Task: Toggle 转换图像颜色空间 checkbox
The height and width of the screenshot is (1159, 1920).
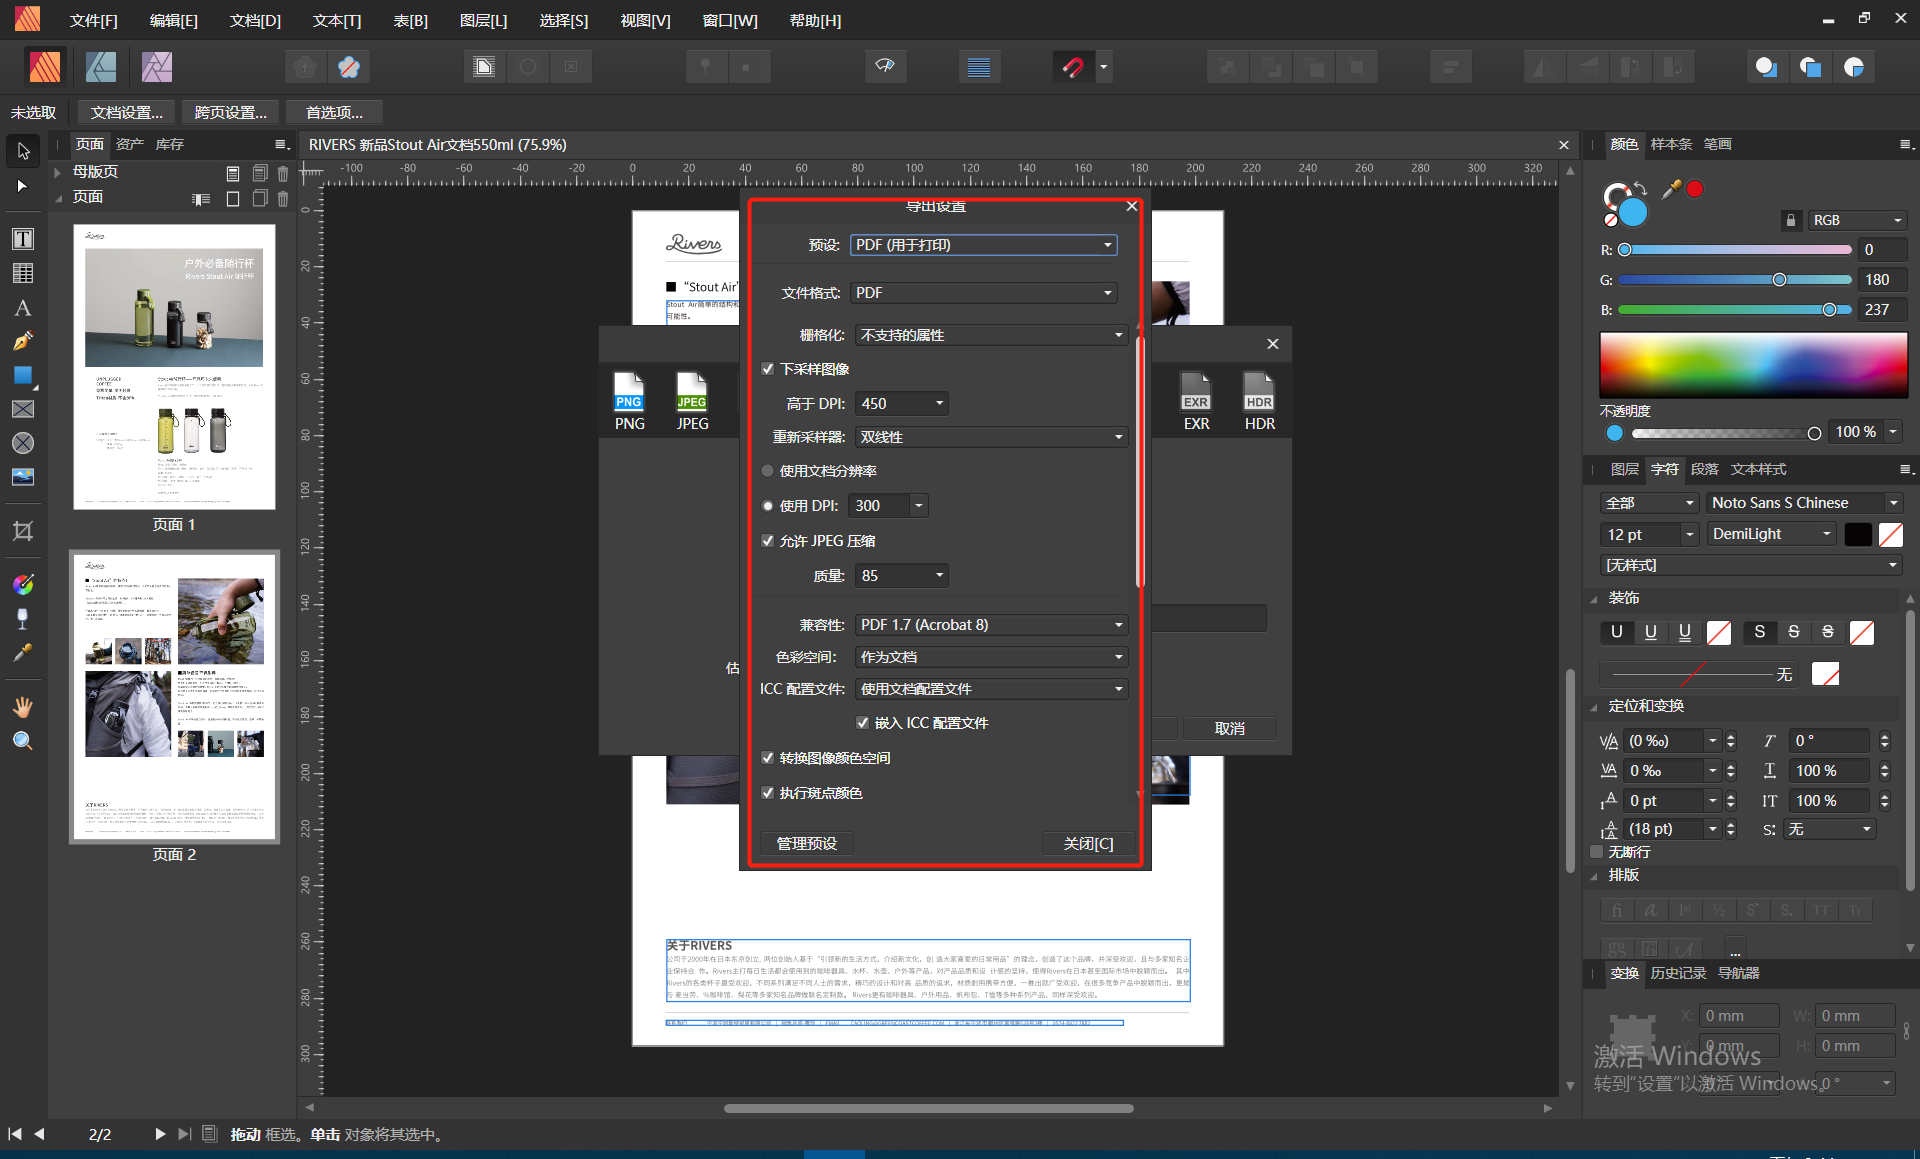Action: 768,758
